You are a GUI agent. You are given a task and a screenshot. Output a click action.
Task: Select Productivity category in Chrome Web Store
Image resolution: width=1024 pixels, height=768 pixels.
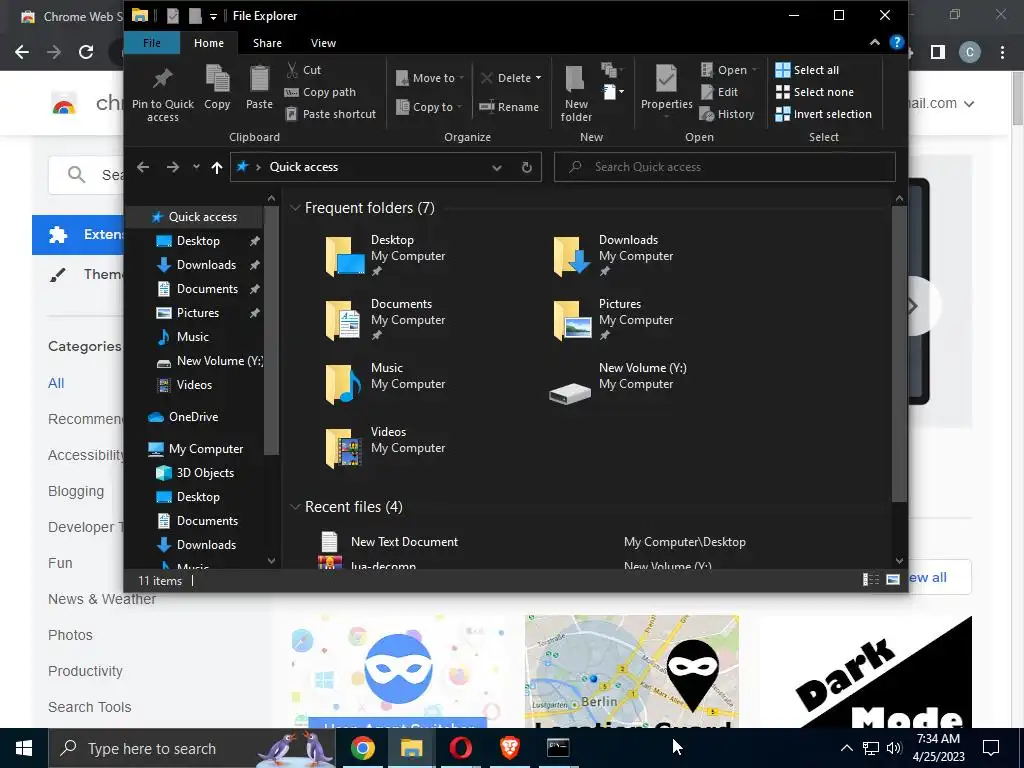tap(85, 671)
